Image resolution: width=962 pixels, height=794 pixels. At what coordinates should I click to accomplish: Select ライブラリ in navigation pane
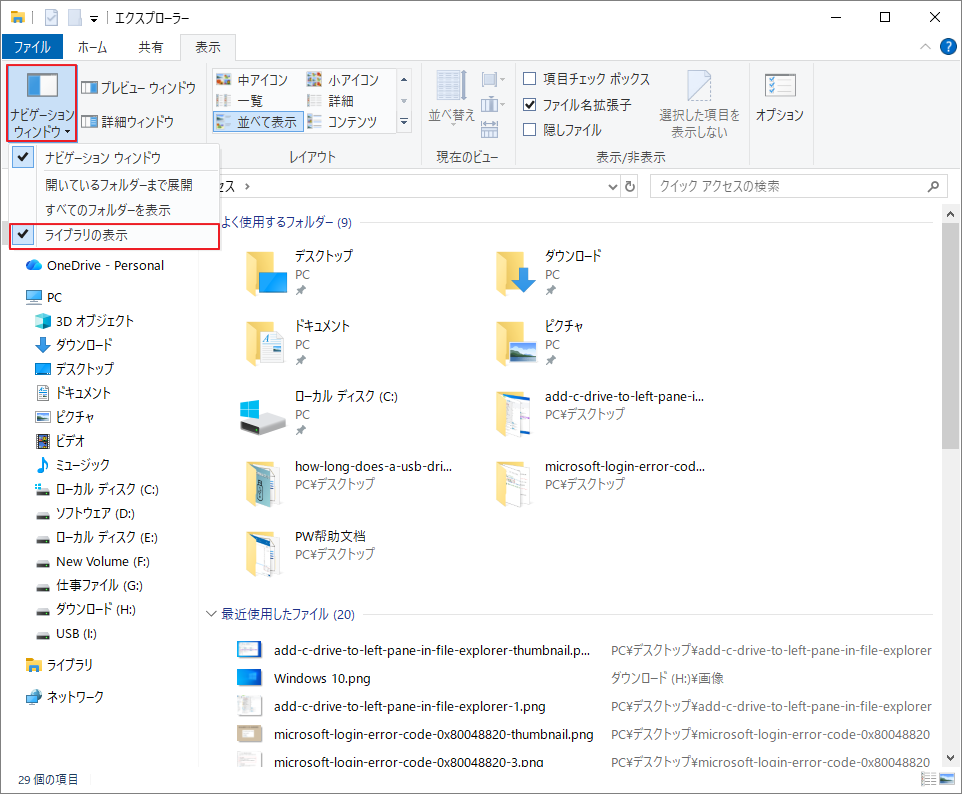(60, 665)
